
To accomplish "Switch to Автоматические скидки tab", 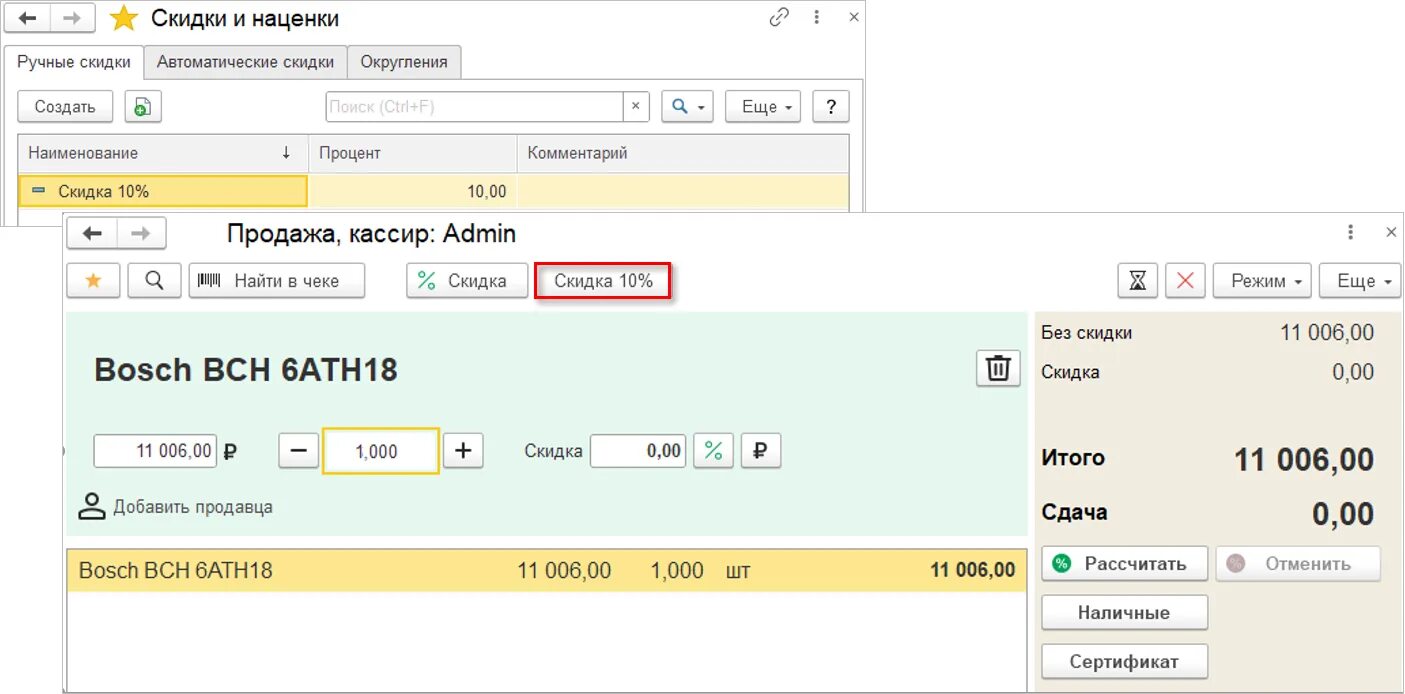I will 246,62.
